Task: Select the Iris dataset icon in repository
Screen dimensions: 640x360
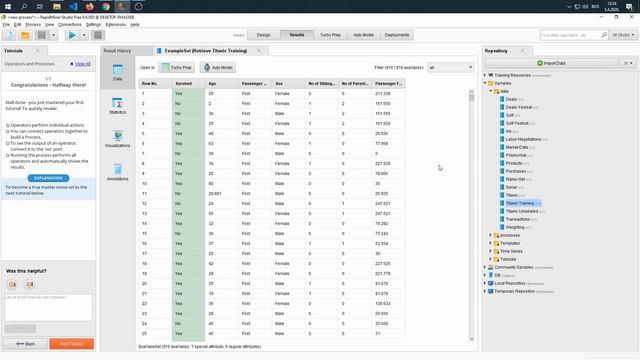Action: (502, 131)
